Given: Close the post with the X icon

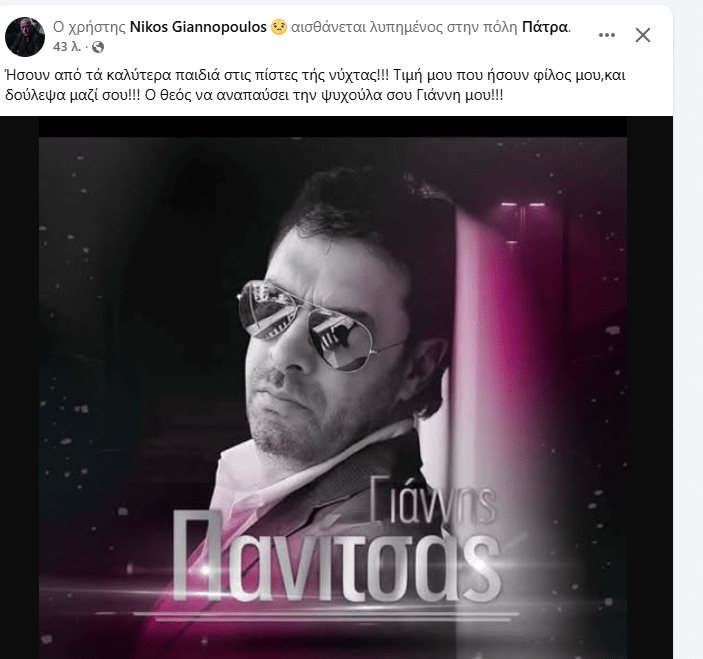Looking at the screenshot, I should point(643,35).
